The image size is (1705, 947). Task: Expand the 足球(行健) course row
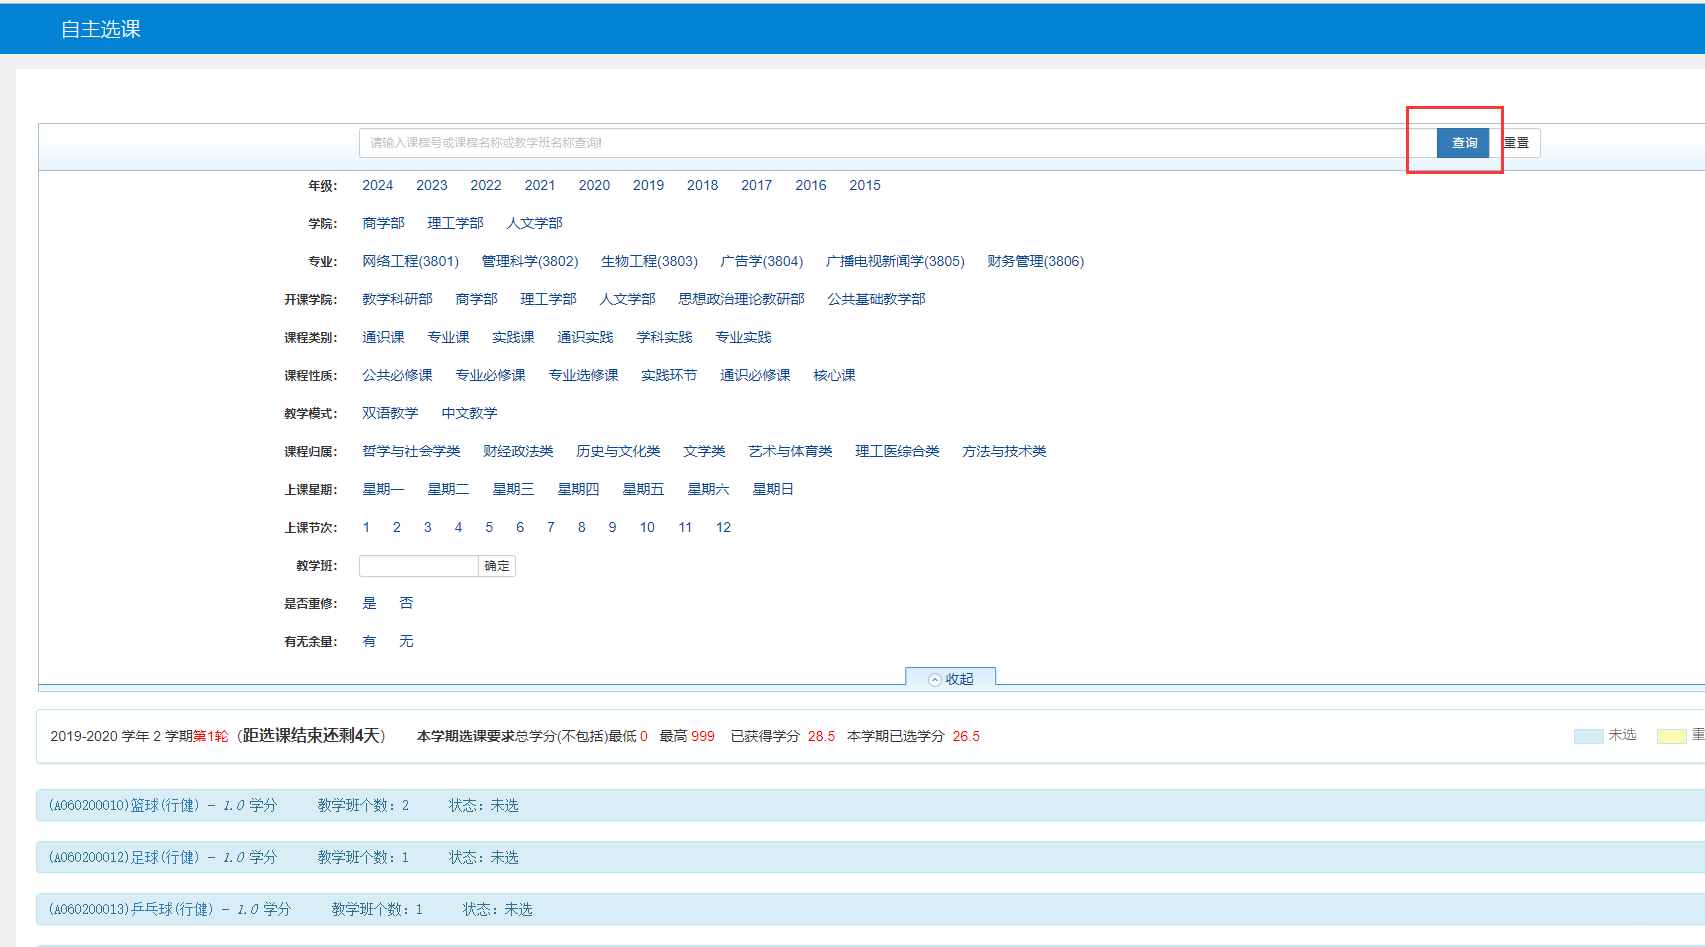click(165, 857)
